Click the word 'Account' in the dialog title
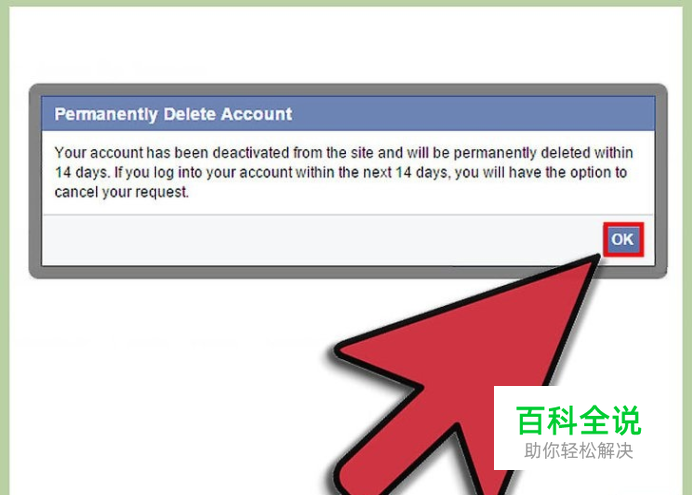Screen dimensions: 692x495 click(256, 114)
